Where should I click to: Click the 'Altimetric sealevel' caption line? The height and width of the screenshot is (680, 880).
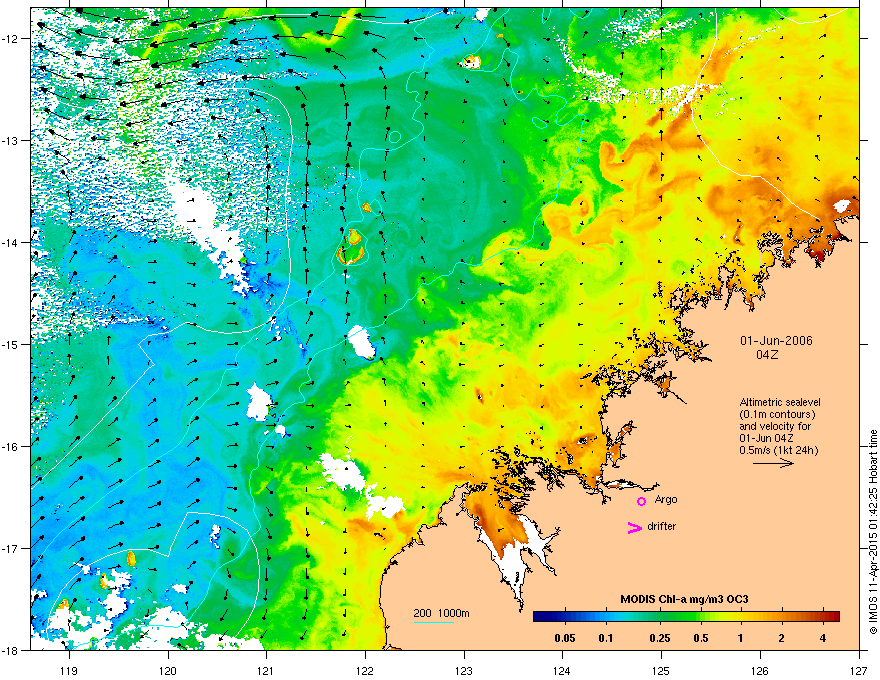pos(780,402)
